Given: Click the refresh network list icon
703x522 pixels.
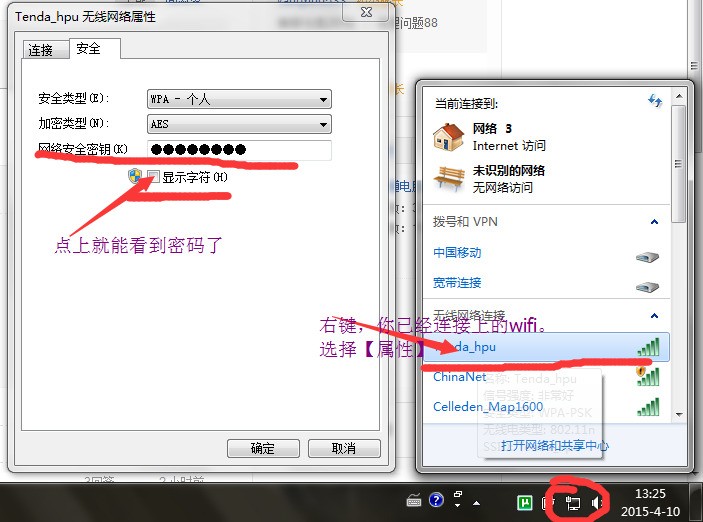Looking at the screenshot, I should [655, 101].
